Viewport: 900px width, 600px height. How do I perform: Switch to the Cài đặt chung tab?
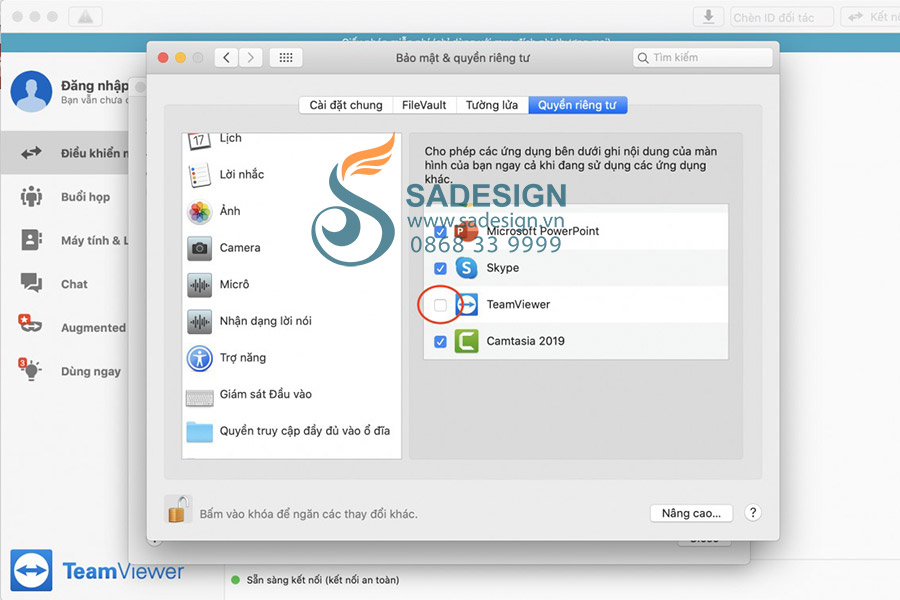click(x=346, y=105)
